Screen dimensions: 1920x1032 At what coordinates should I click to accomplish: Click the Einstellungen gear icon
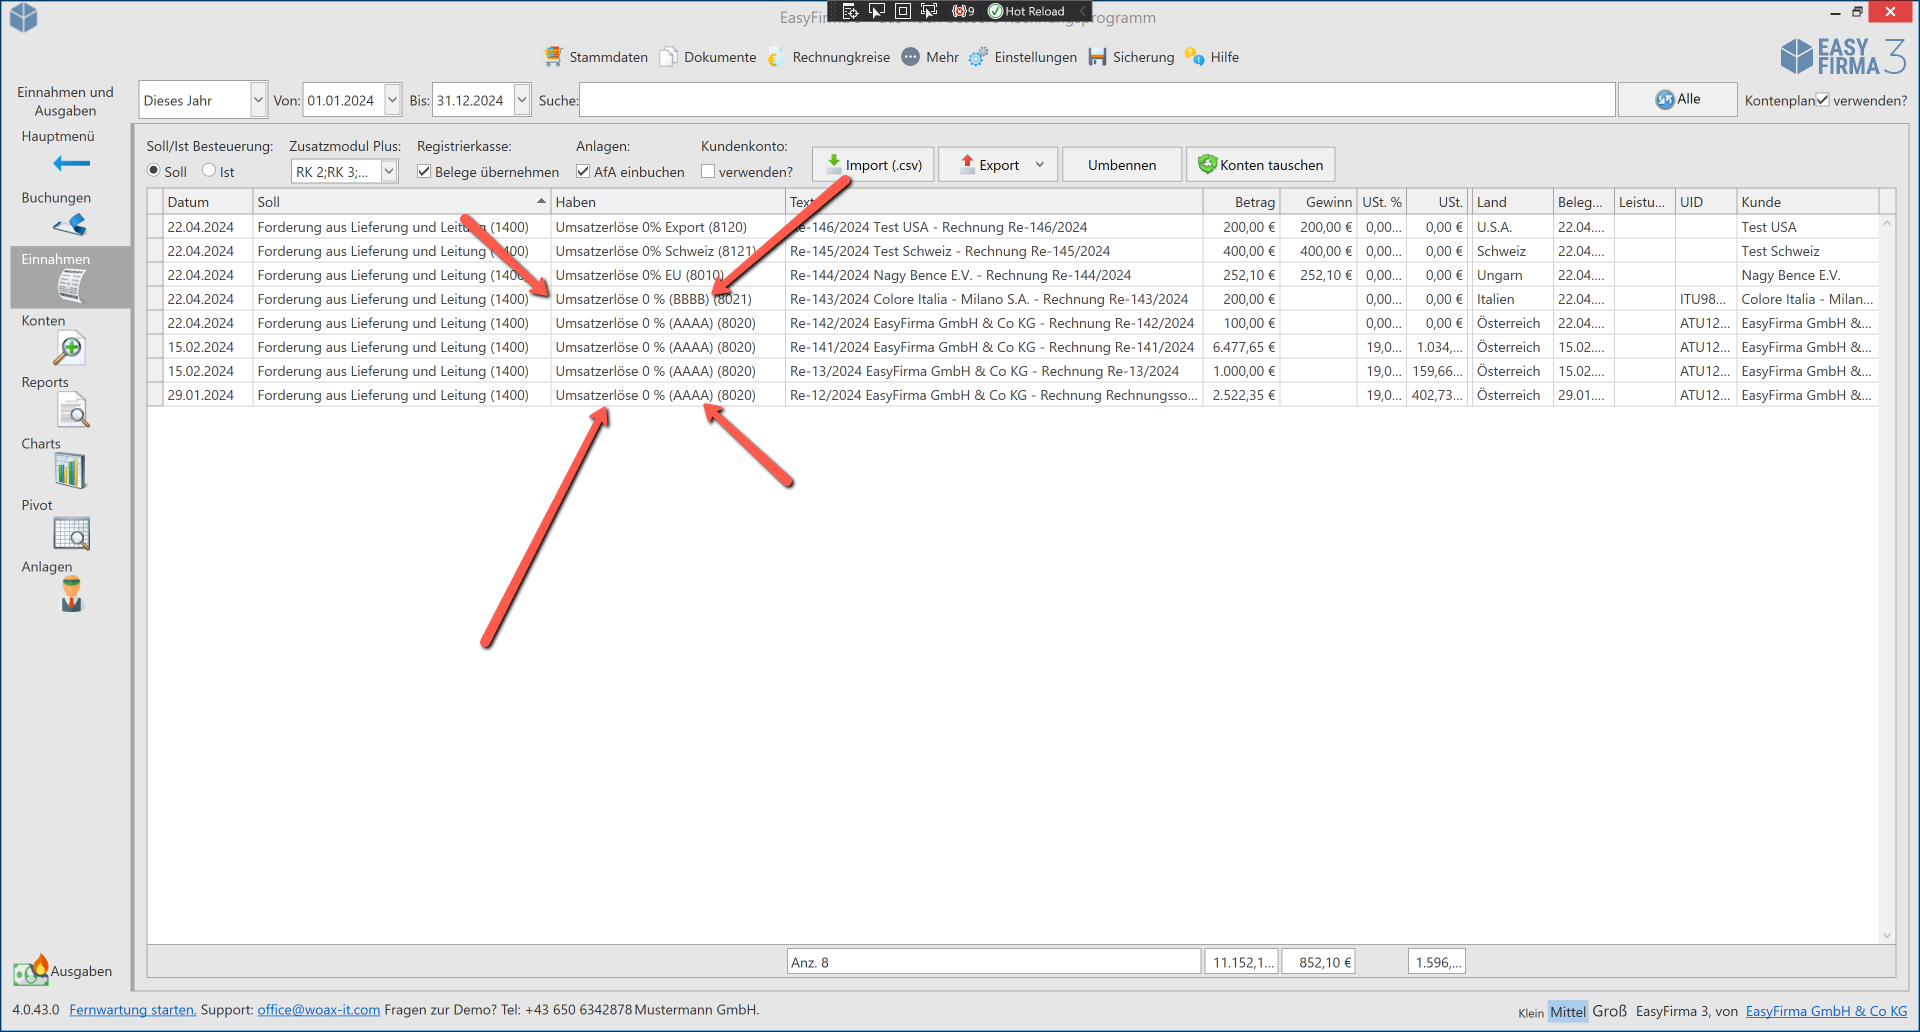pos(978,57)
